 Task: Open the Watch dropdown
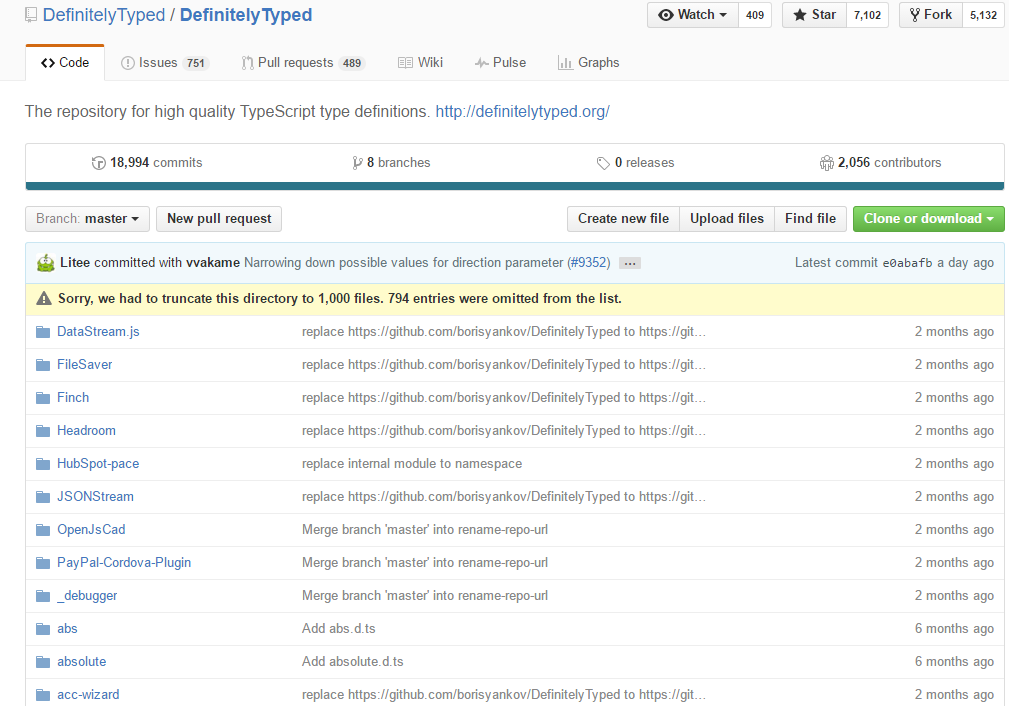pos(692,15)
